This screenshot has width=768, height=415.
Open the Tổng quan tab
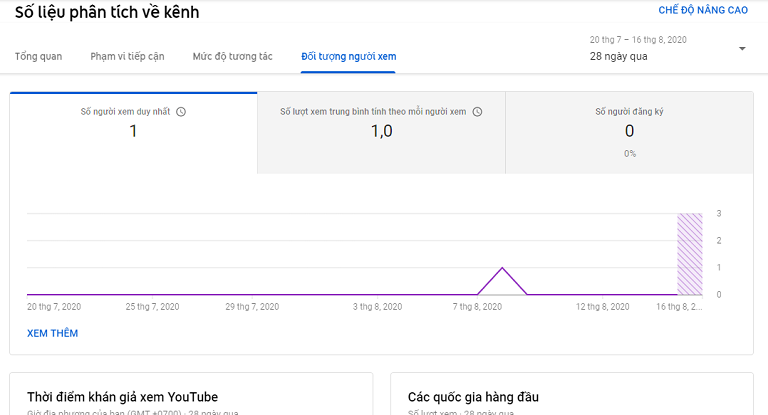pyautogui.click(x=38, y=56)
